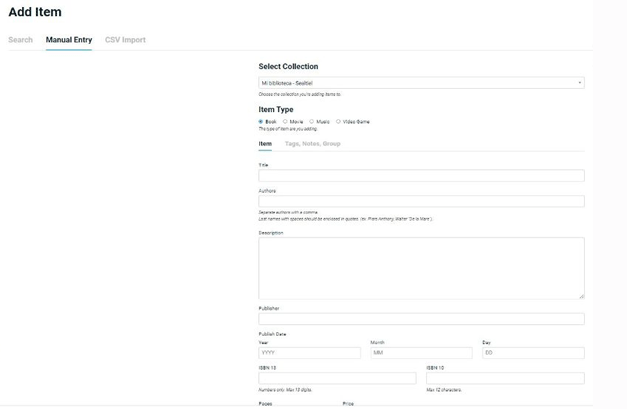Switch to Tags, Notes, Group tab
This screenshot has height=409, width=627.
pyautogui.click(x=312, y=144)
